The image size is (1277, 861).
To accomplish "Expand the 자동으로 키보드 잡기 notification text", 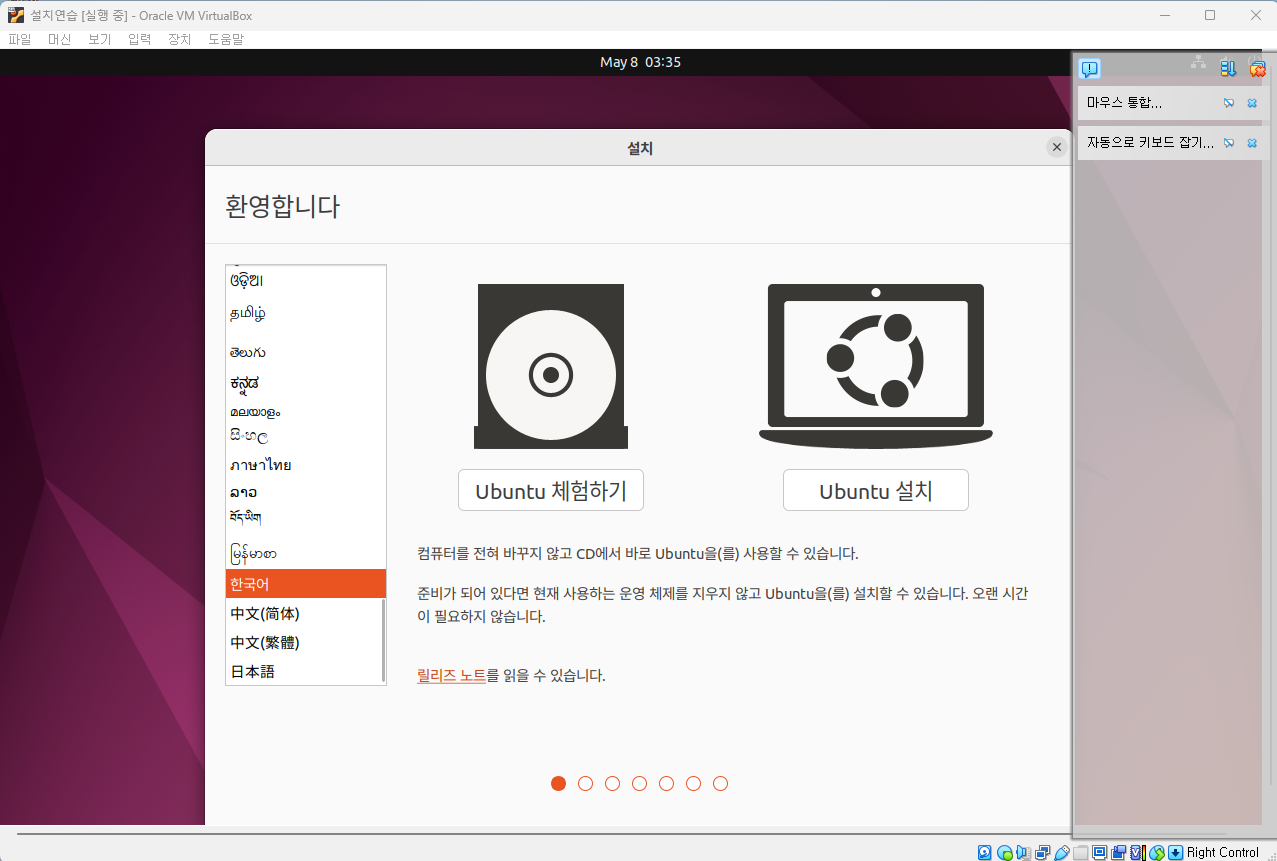I will point(1150,143).
